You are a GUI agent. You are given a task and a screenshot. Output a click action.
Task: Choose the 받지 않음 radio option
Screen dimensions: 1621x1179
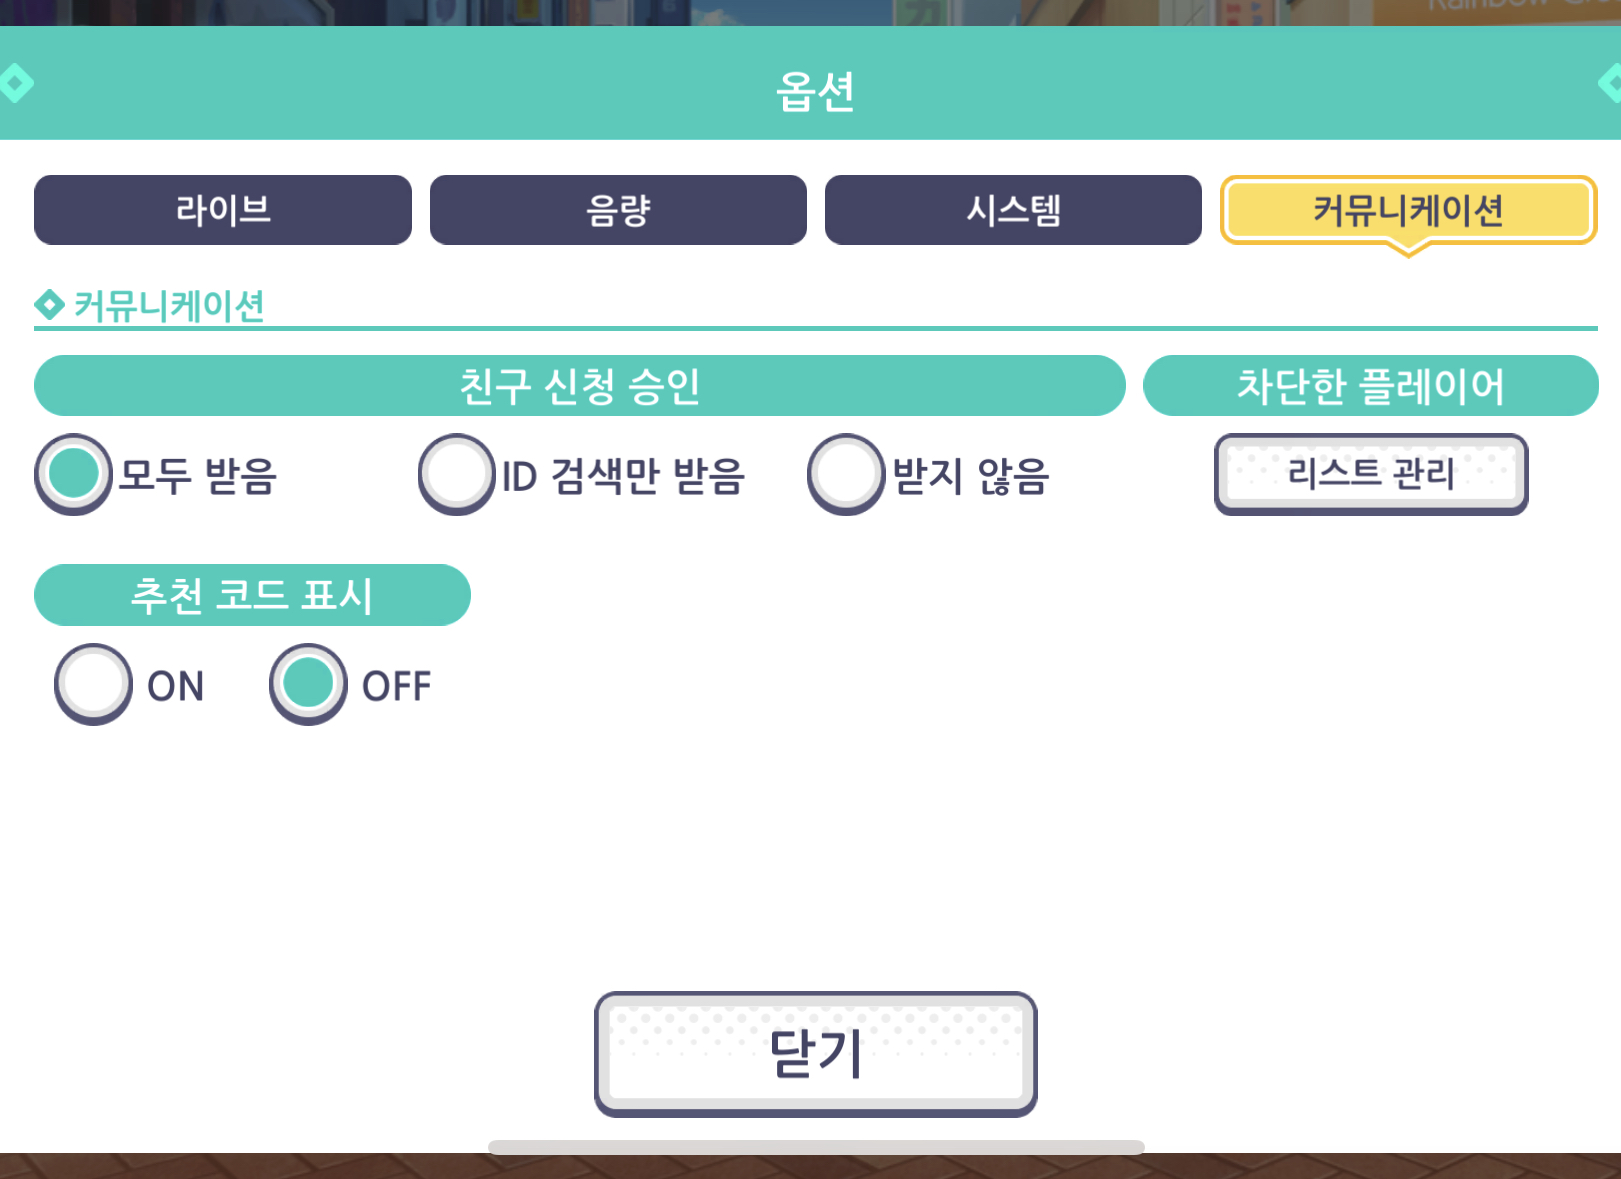coord(846,474)
